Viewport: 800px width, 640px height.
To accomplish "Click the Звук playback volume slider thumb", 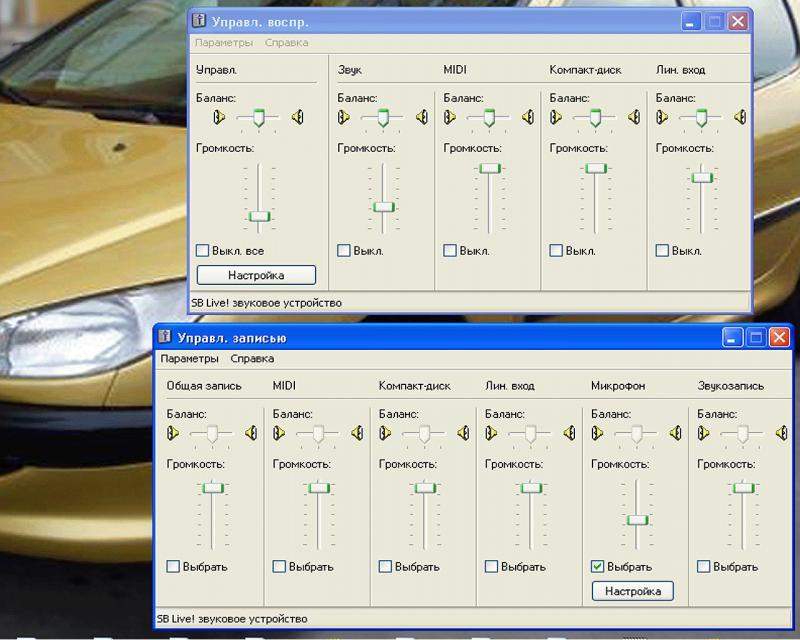I will point(383,207).
